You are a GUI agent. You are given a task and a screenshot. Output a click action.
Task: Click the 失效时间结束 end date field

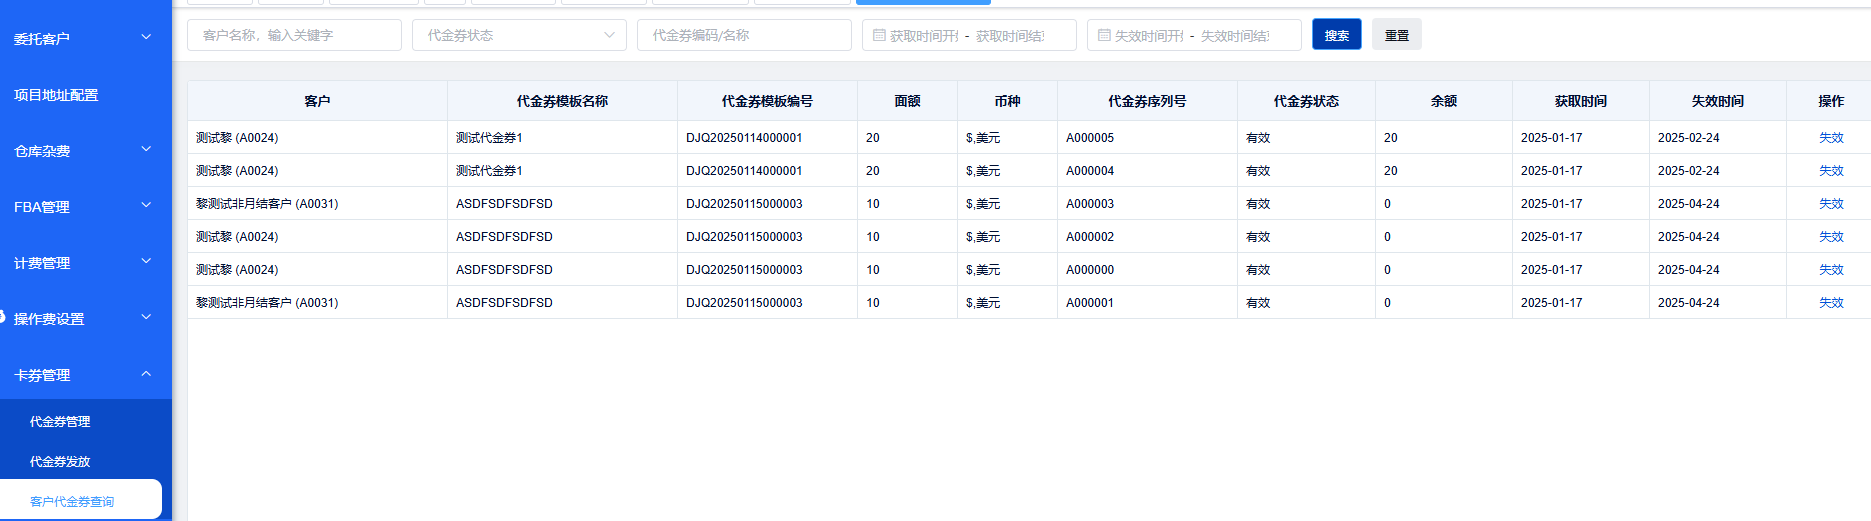(1235, 35)
